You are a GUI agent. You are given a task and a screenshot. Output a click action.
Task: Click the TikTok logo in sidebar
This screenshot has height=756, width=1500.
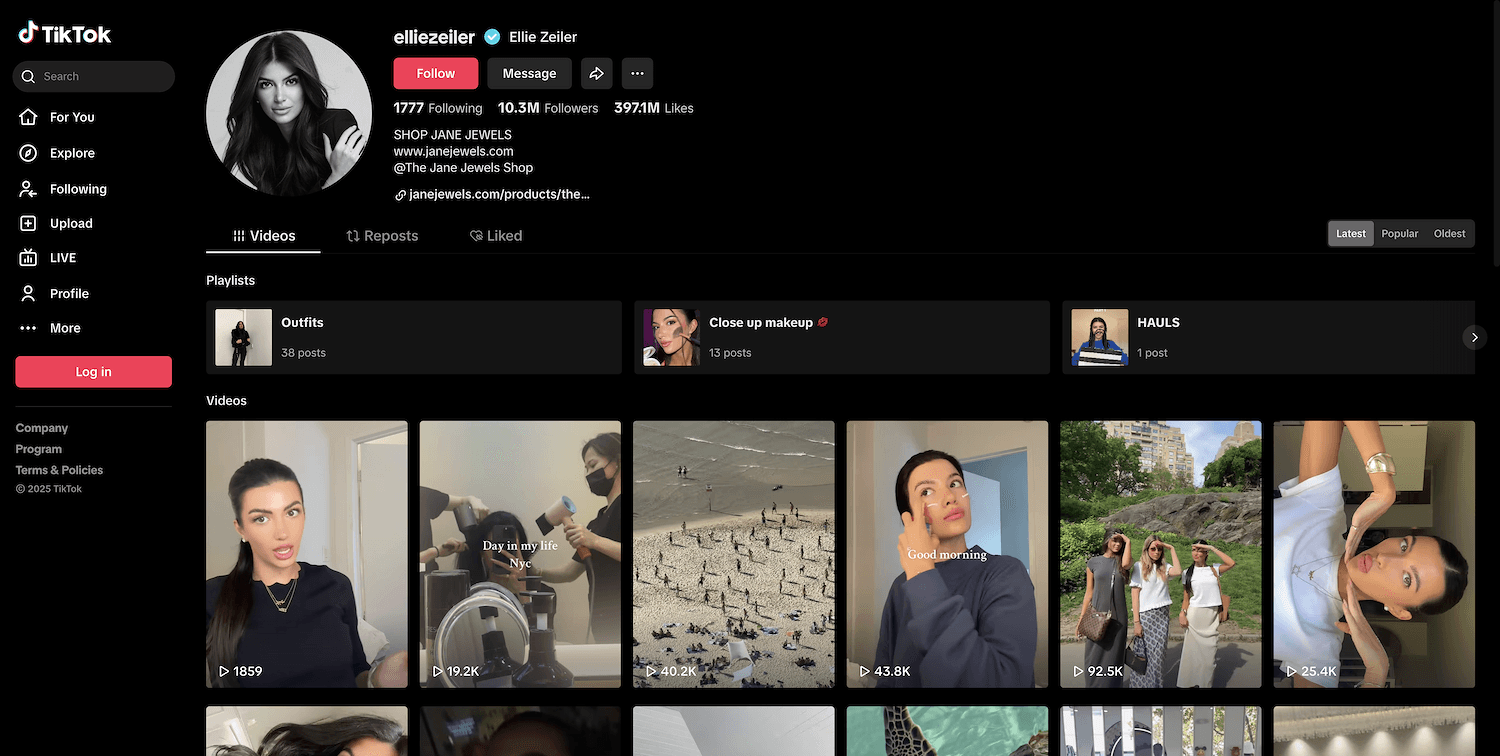(65, 34)
